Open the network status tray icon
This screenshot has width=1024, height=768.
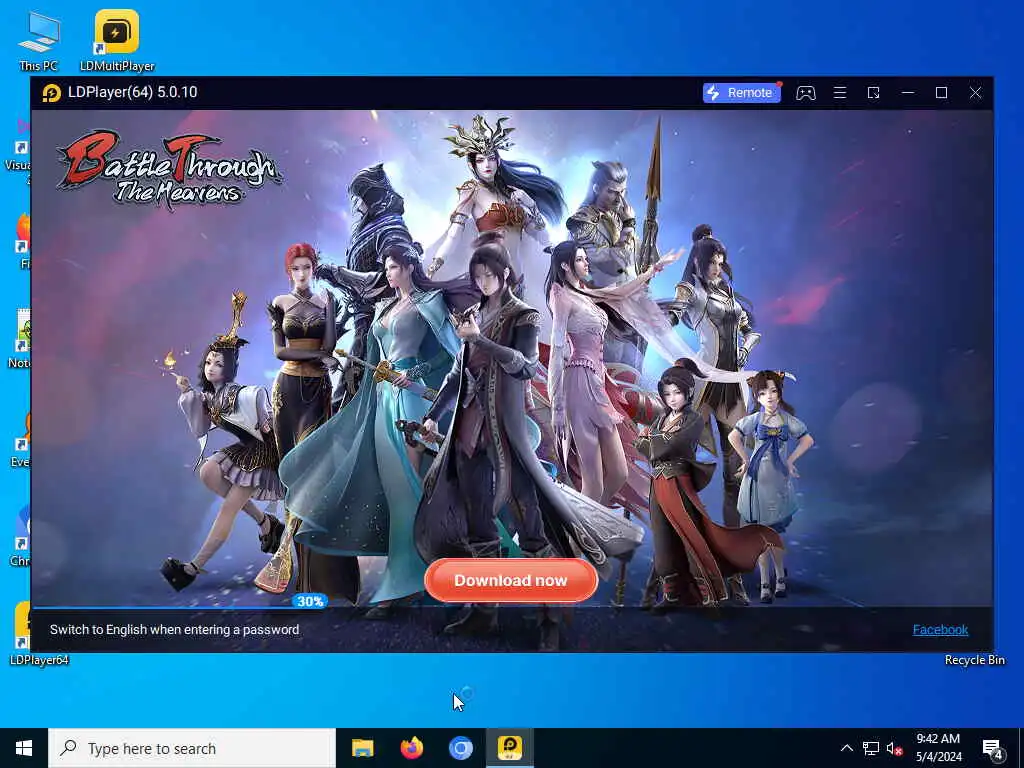pos(871,748)
